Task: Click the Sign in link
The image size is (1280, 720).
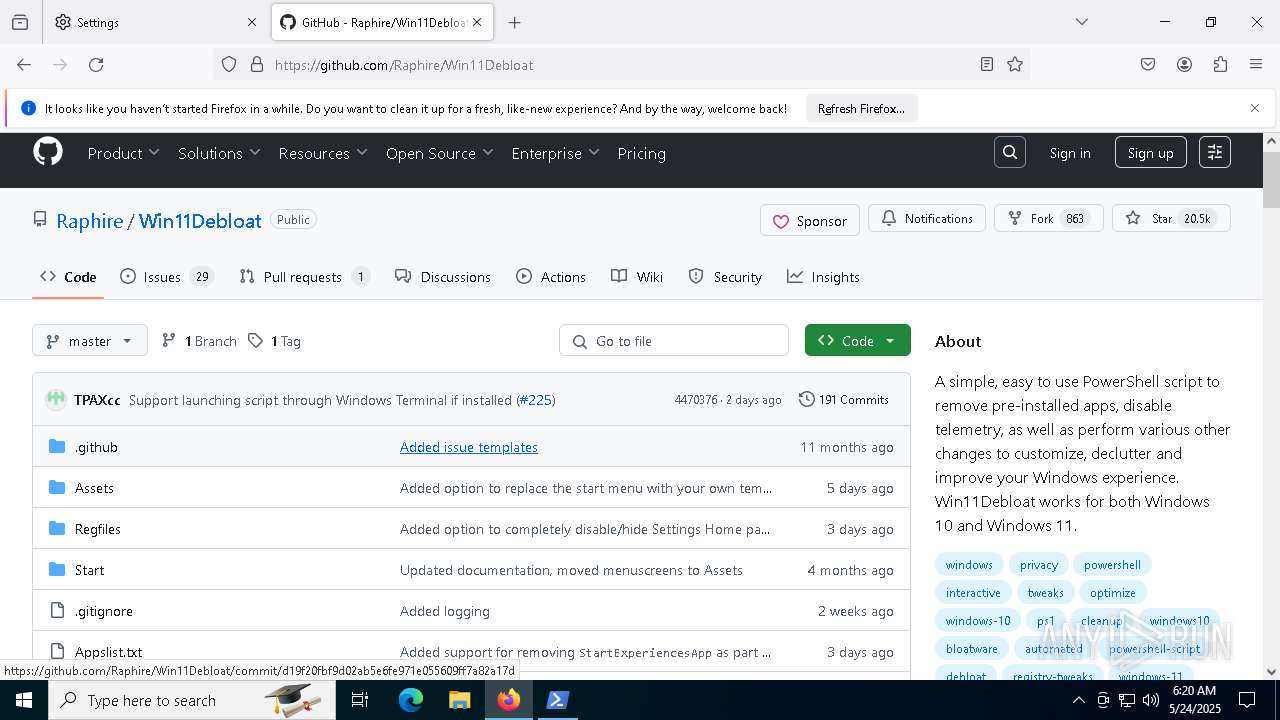Action: (x=1070, y=153)
